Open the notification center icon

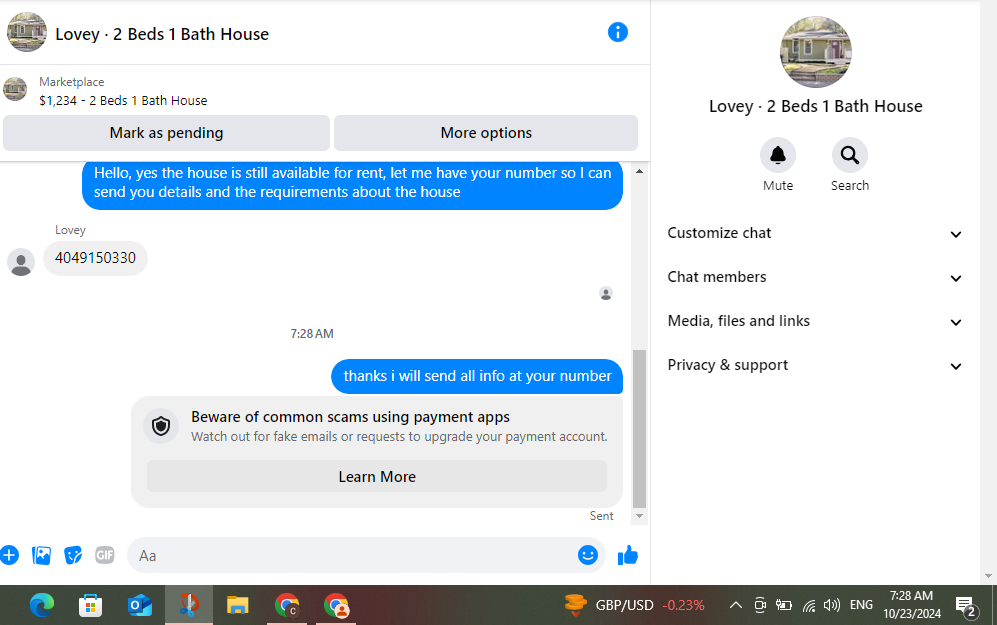(x=966, y=607)
